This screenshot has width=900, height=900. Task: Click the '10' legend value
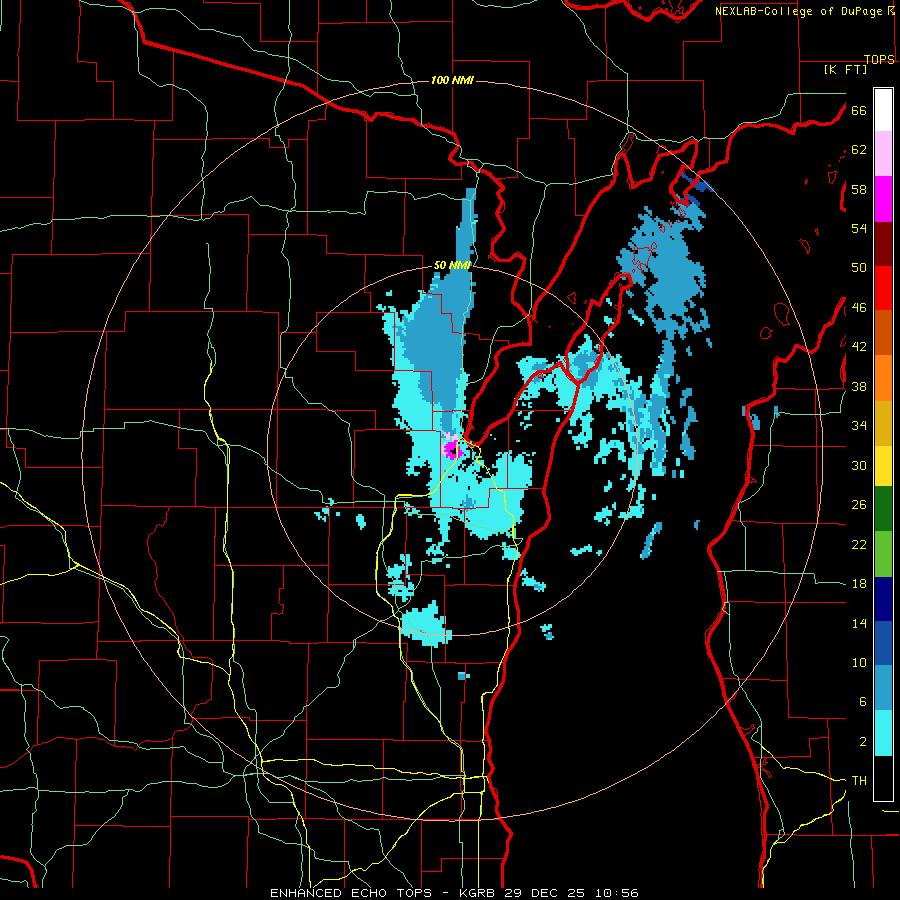point(859,663)
